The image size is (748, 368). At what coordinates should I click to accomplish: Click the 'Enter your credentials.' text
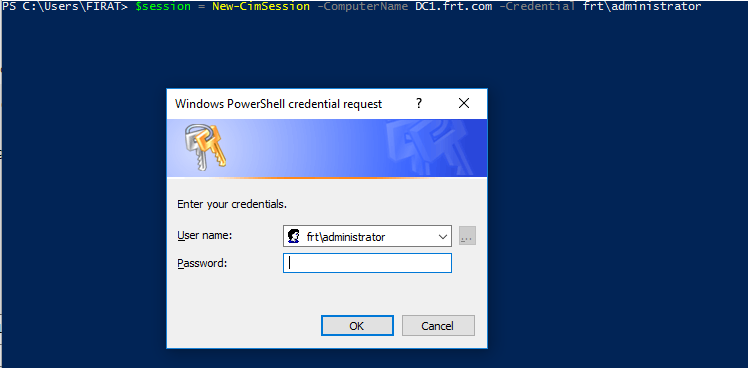click(232, 204)
